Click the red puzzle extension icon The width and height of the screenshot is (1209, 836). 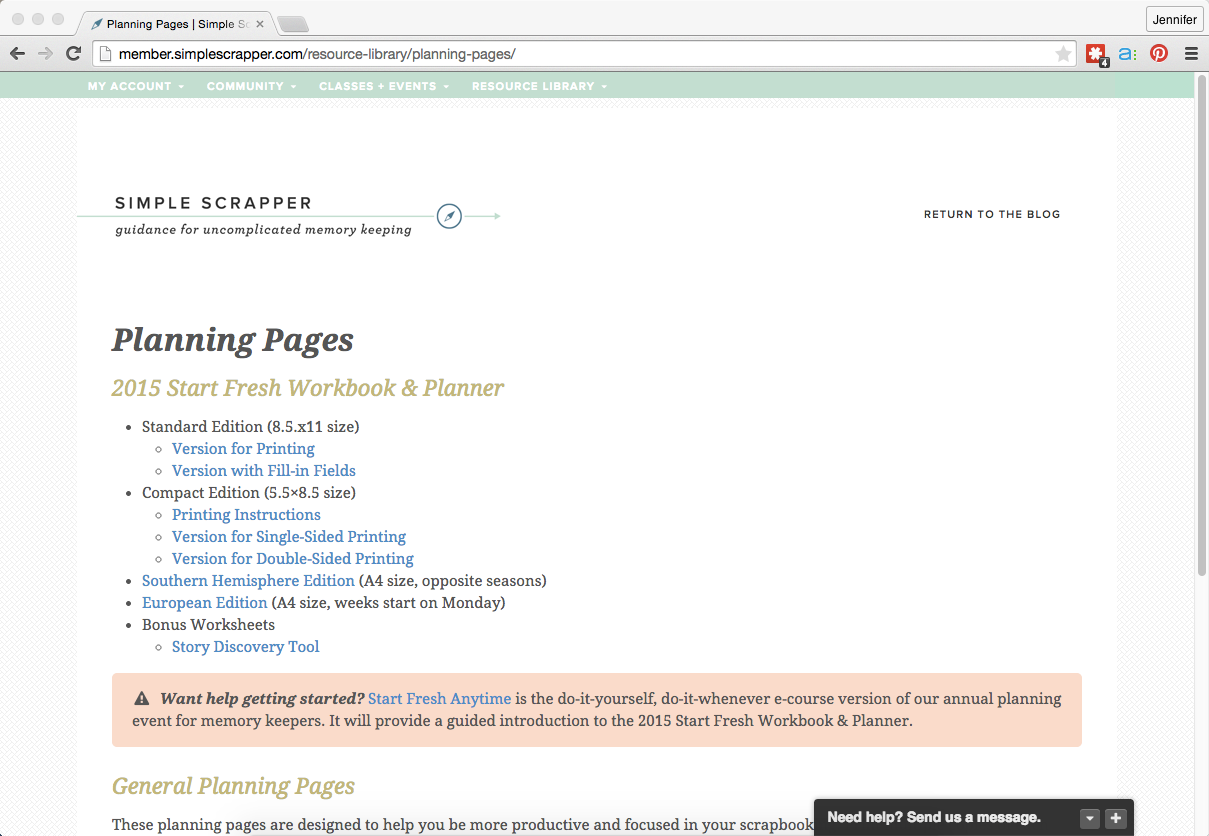[1096, 54]
